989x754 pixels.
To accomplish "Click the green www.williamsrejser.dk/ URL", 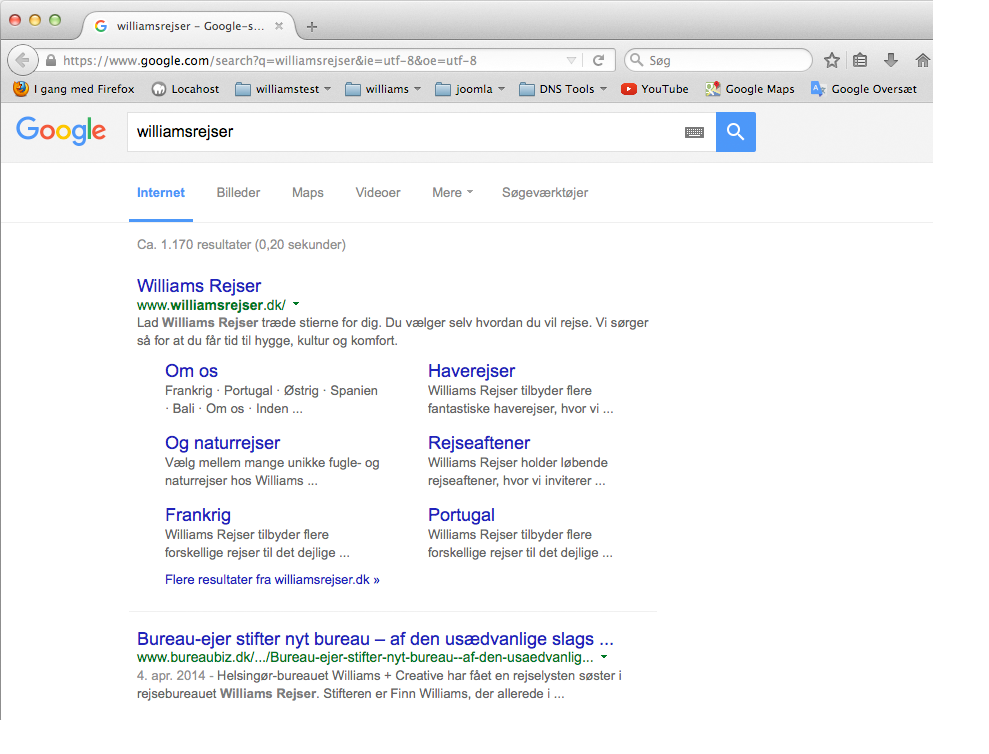I will point(211,305).
